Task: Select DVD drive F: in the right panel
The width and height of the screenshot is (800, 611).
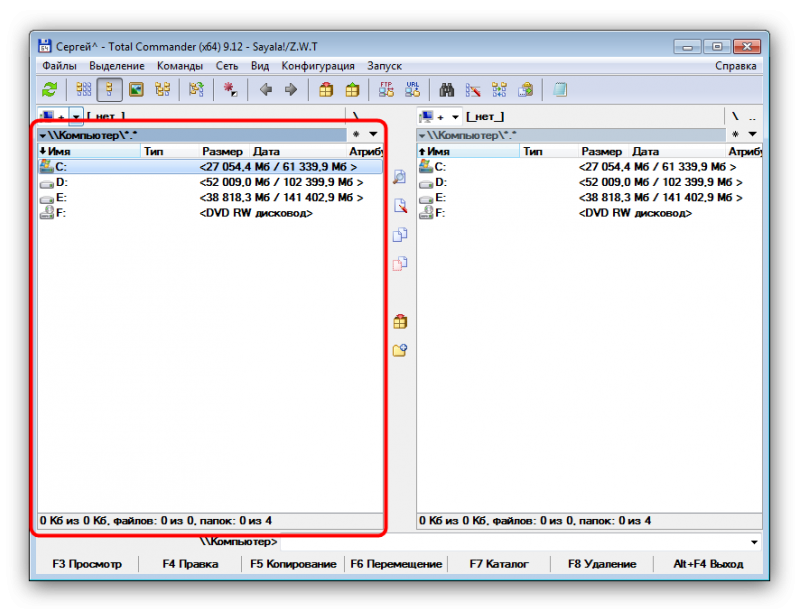Action: click(589, 213)
